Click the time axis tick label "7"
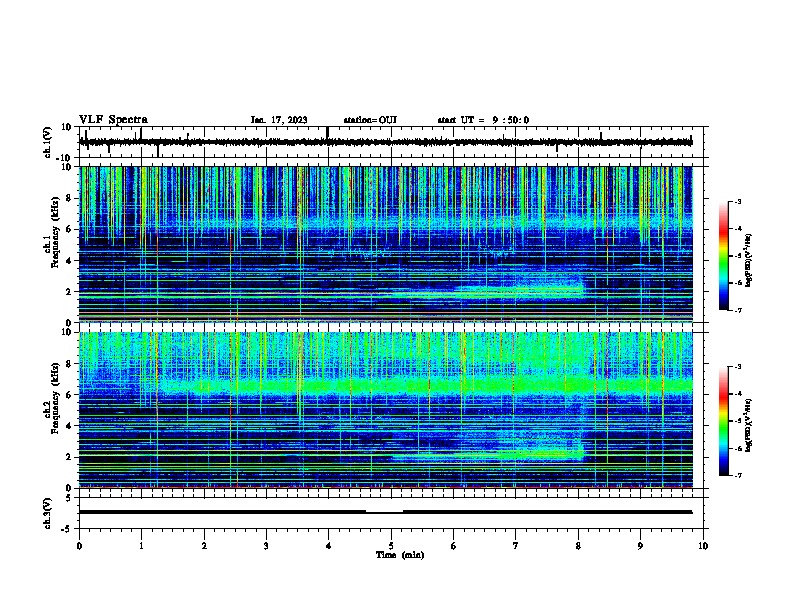792x612 pixels. coord(516,546)
